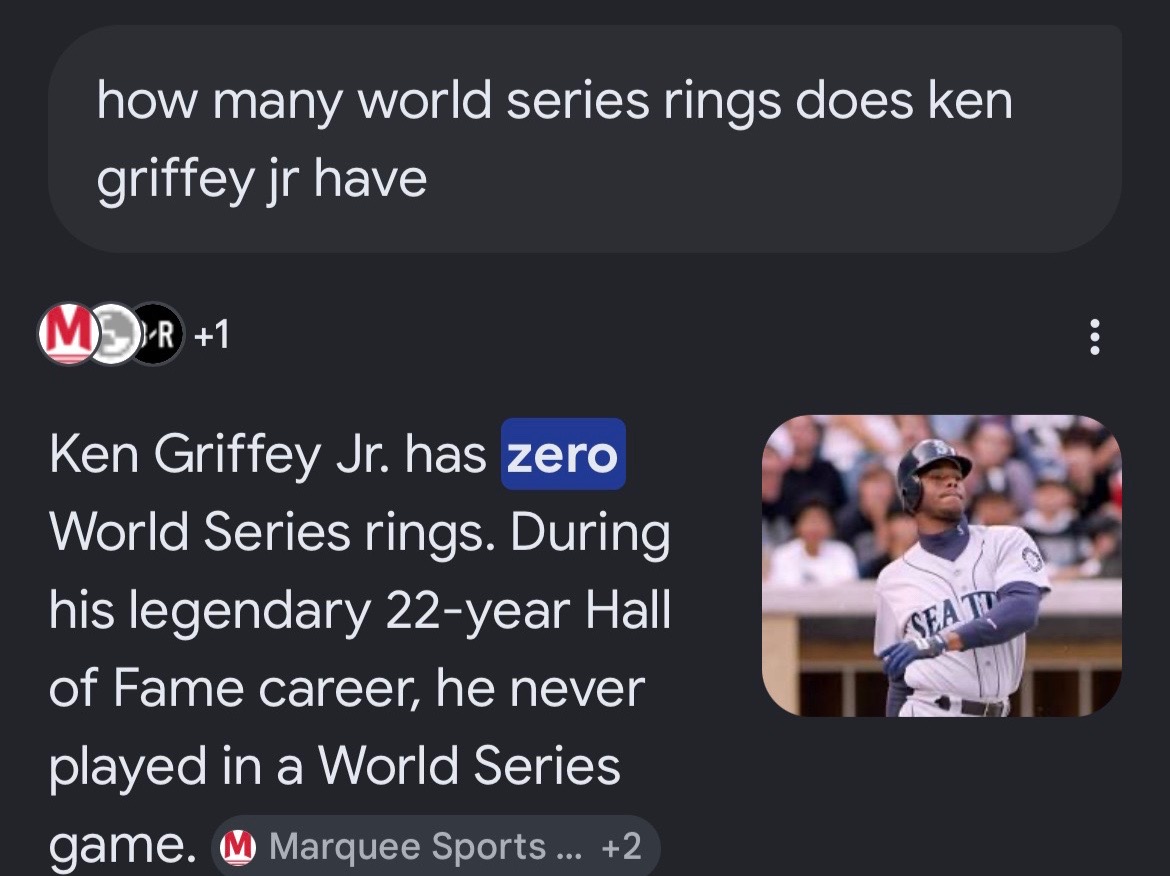Tap the M logo inside citation chip

point(238,846)
